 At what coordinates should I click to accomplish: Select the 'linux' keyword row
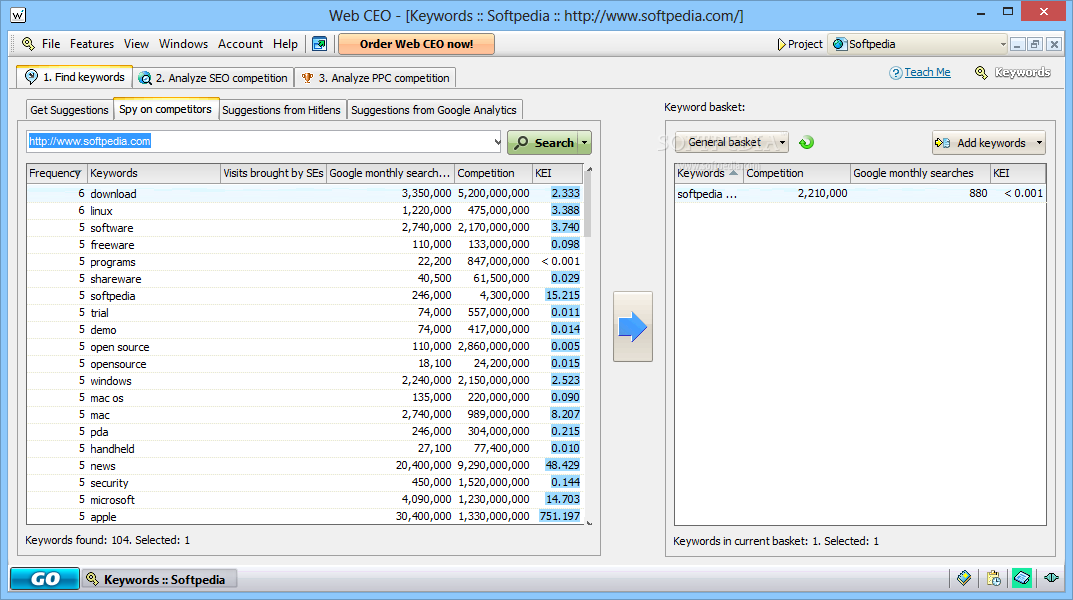[305, 211]
